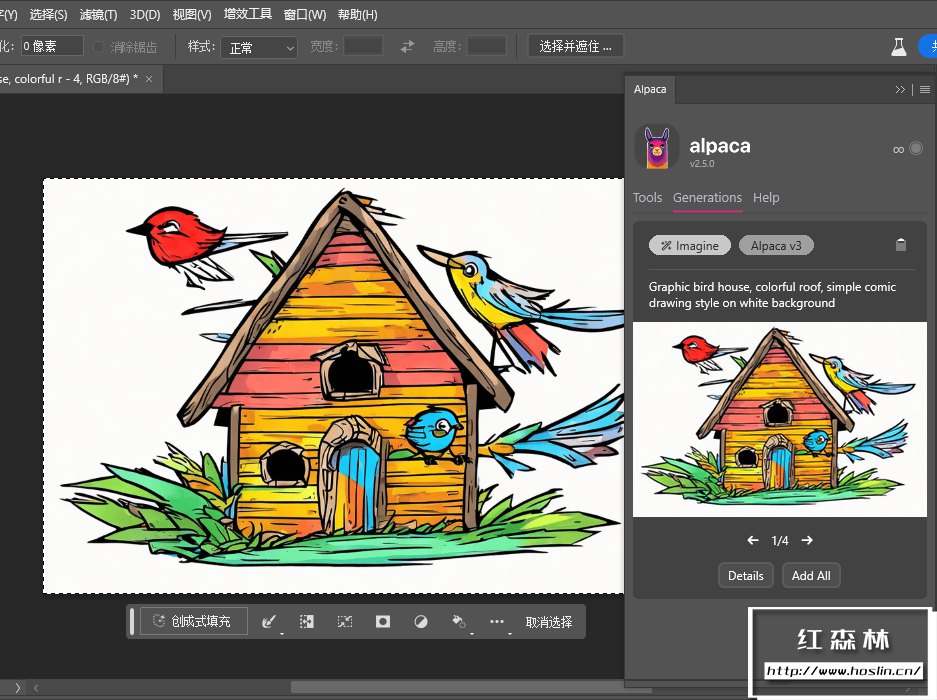Open the 样式 style dropdown
This screenshot has height=700, width=937.
[x=259, y=47]
